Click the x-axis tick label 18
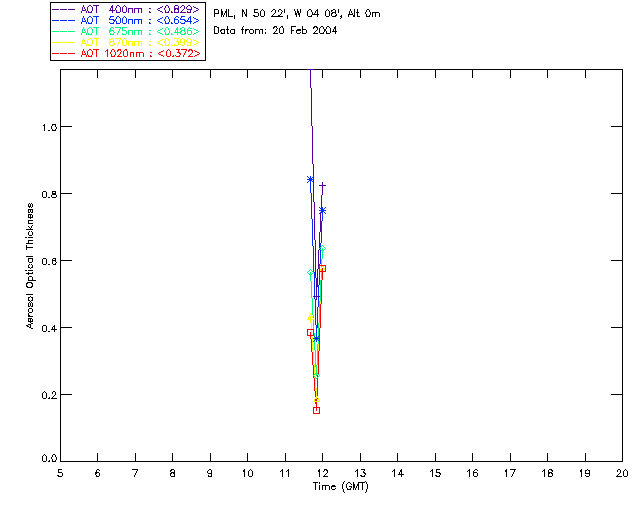Image resolution: width=640 pixels, height=512 pixels. (547, 473)
